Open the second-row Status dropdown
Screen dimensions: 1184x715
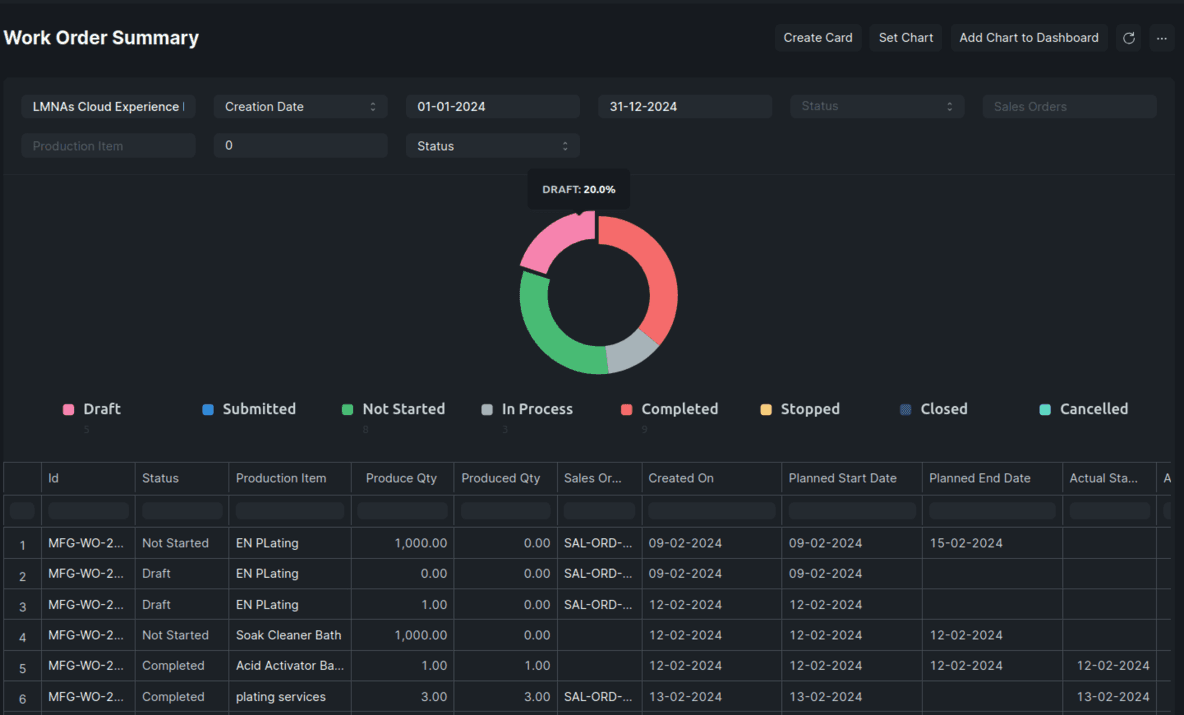(x=492, y=145)
